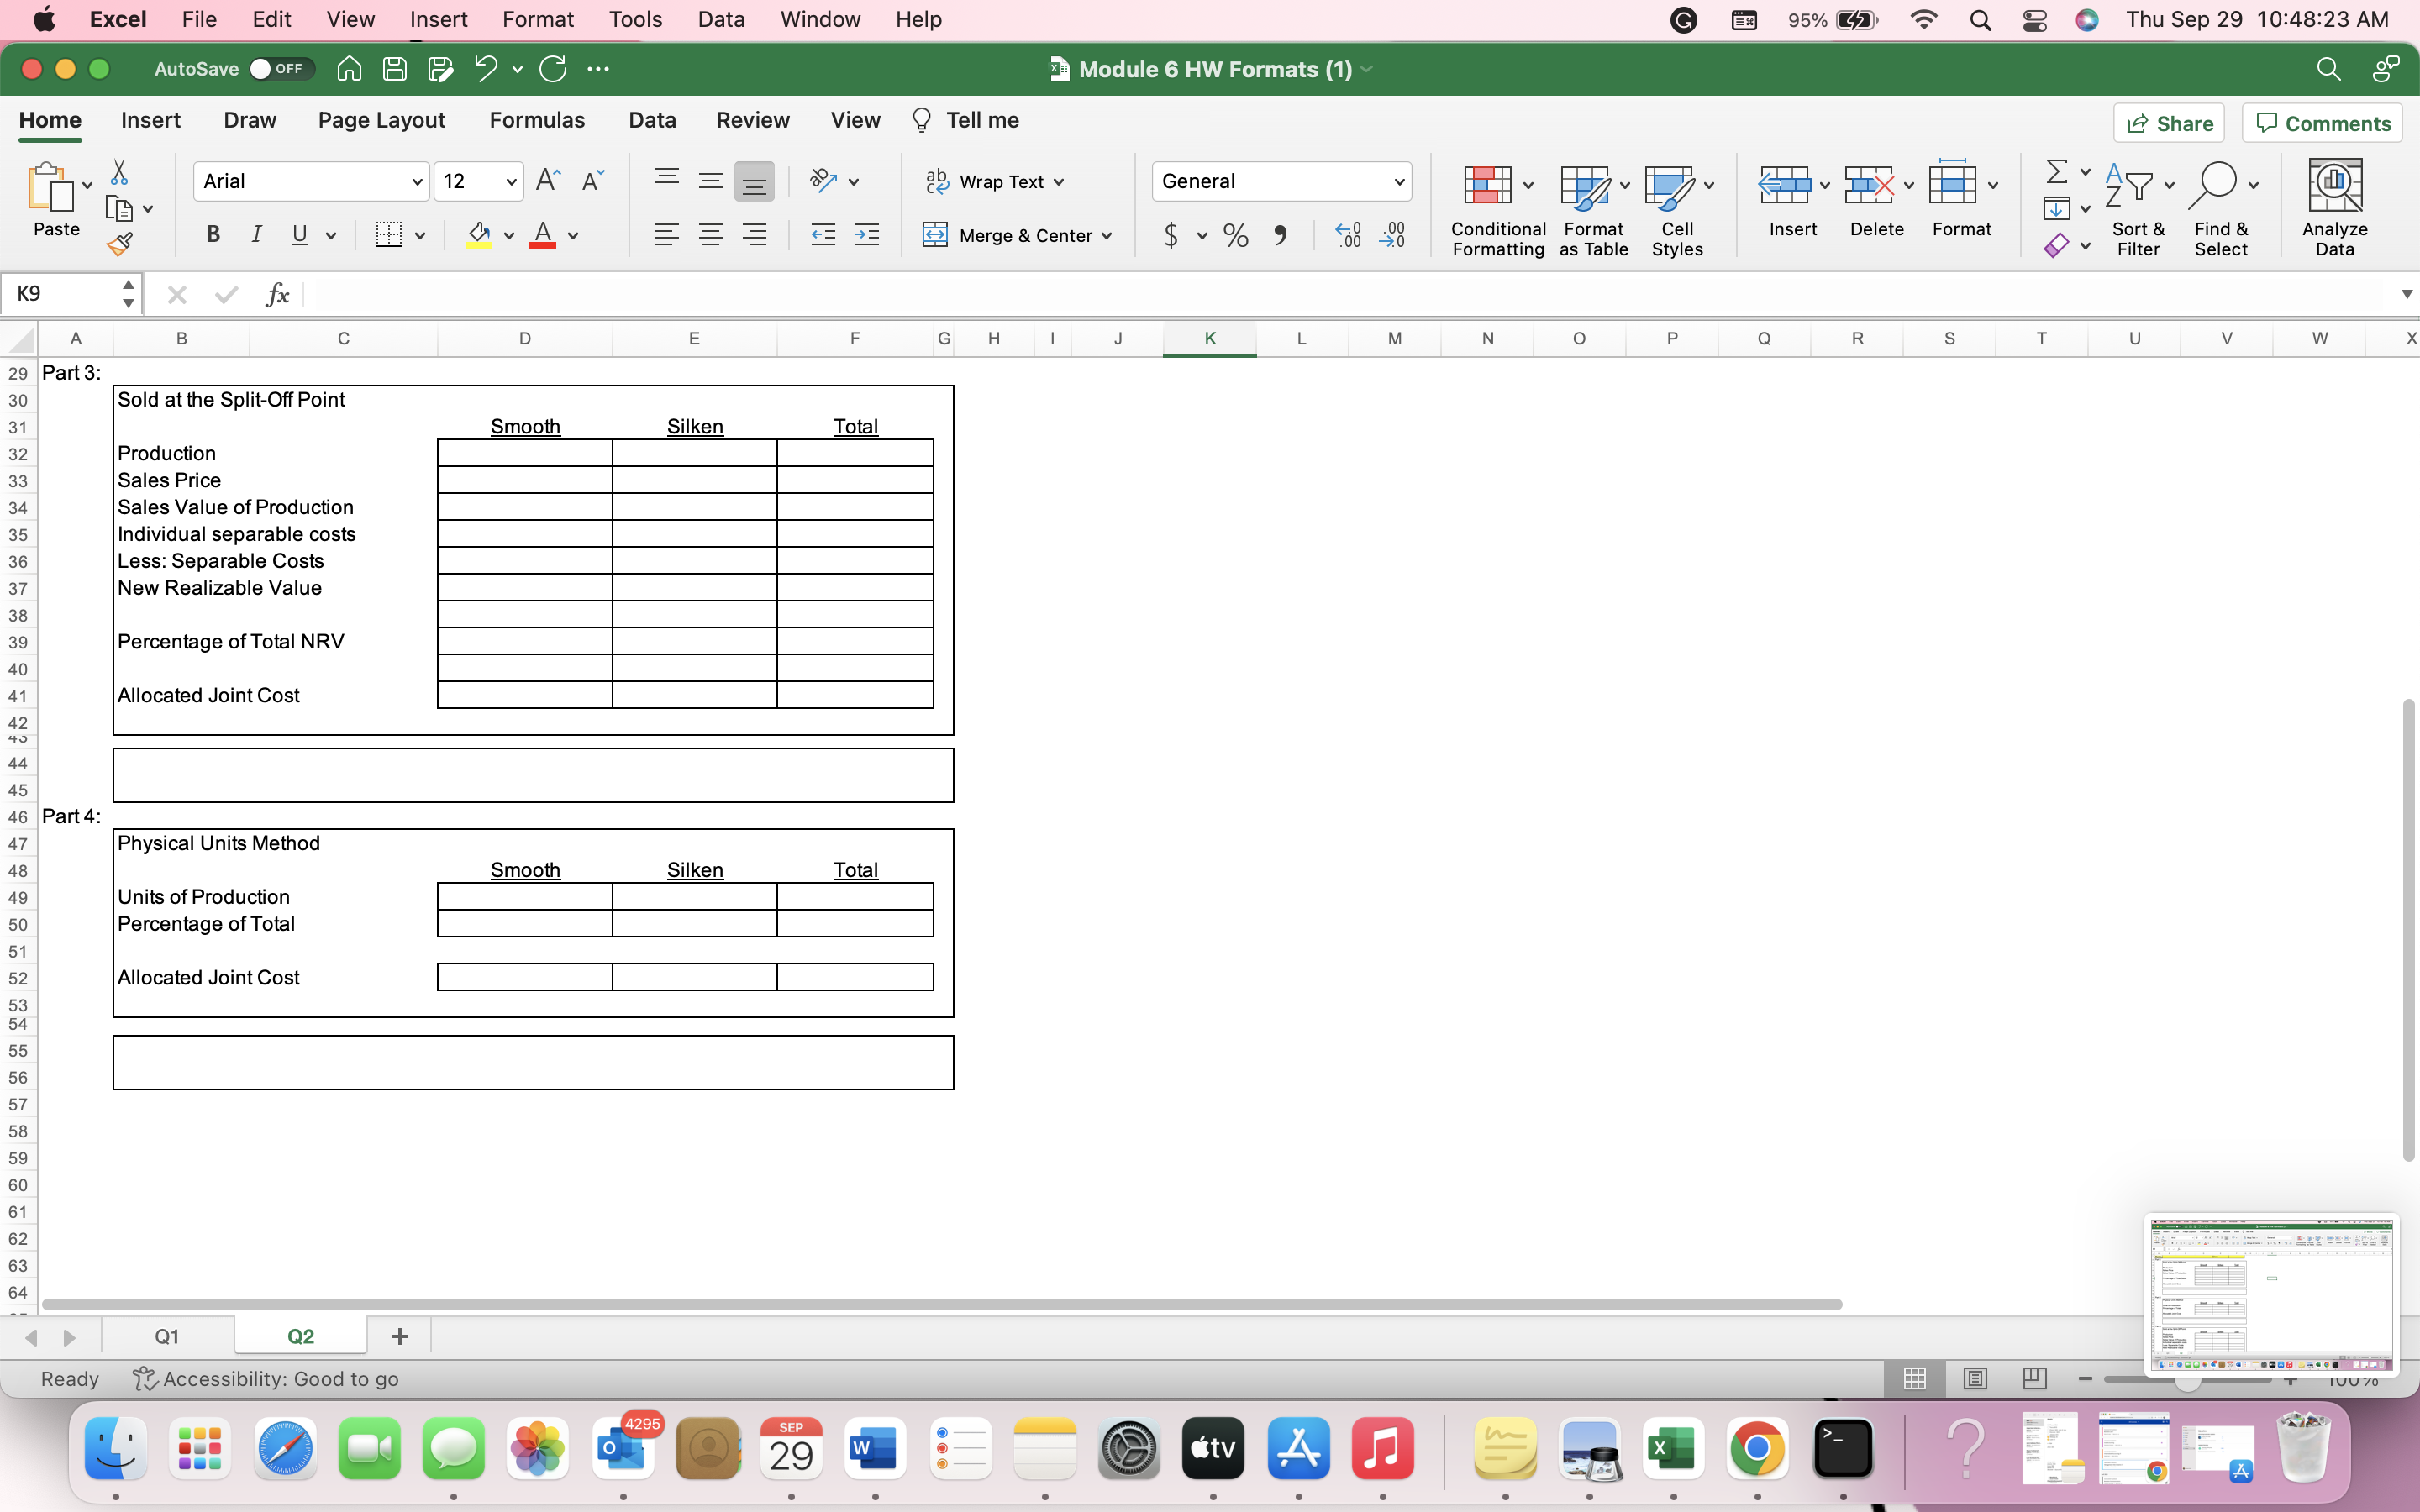Apply Percent Style formatting
This screenshot has width=2420, height=1512.
[1235, 235]
